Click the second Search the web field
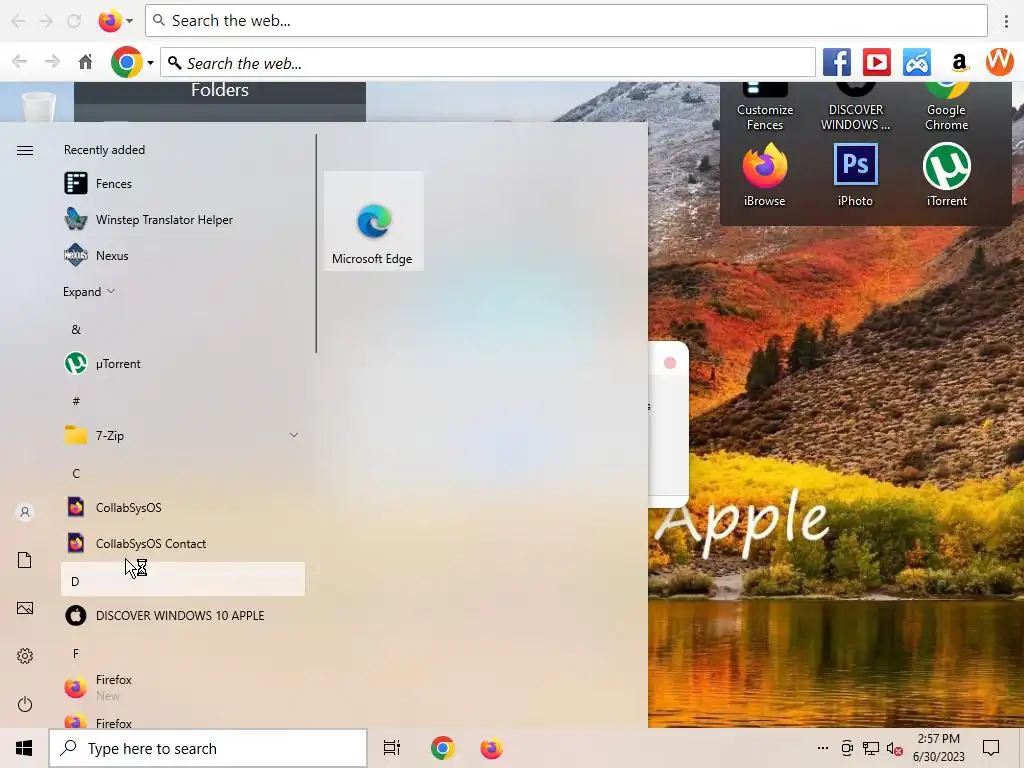Viewport: 1024px width, 768px height. coord(488,63)
